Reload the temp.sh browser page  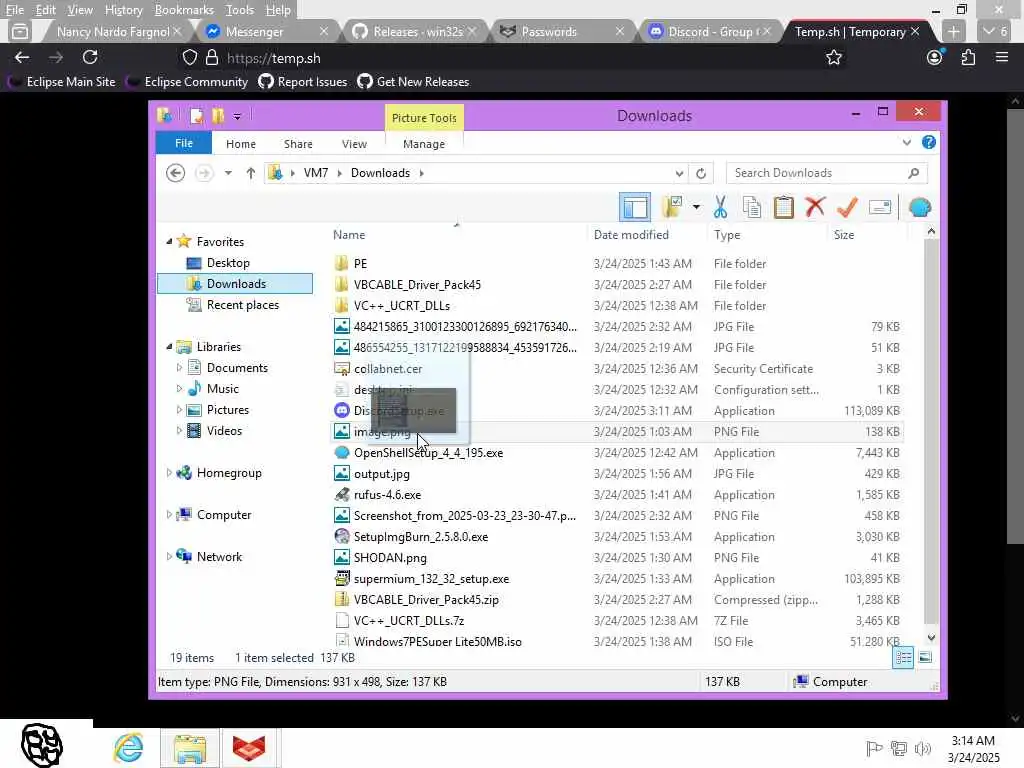coord(90,57)
